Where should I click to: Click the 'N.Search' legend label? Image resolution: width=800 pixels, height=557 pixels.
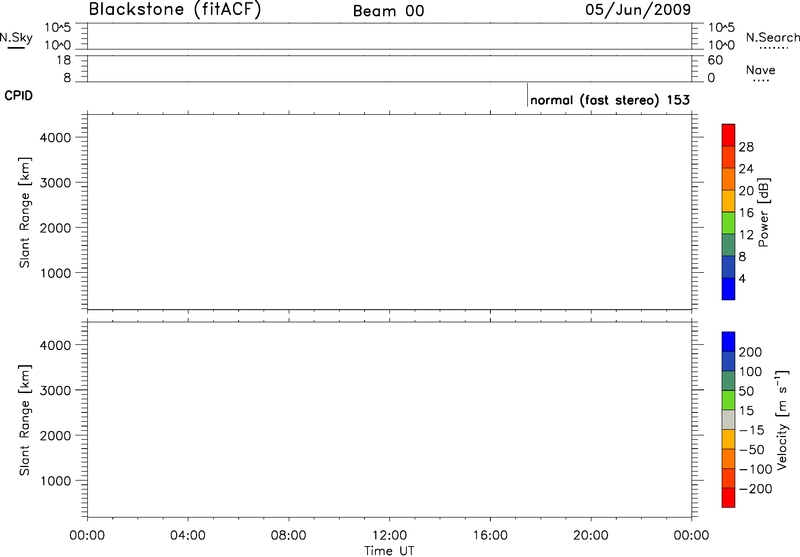coord(772,37)
